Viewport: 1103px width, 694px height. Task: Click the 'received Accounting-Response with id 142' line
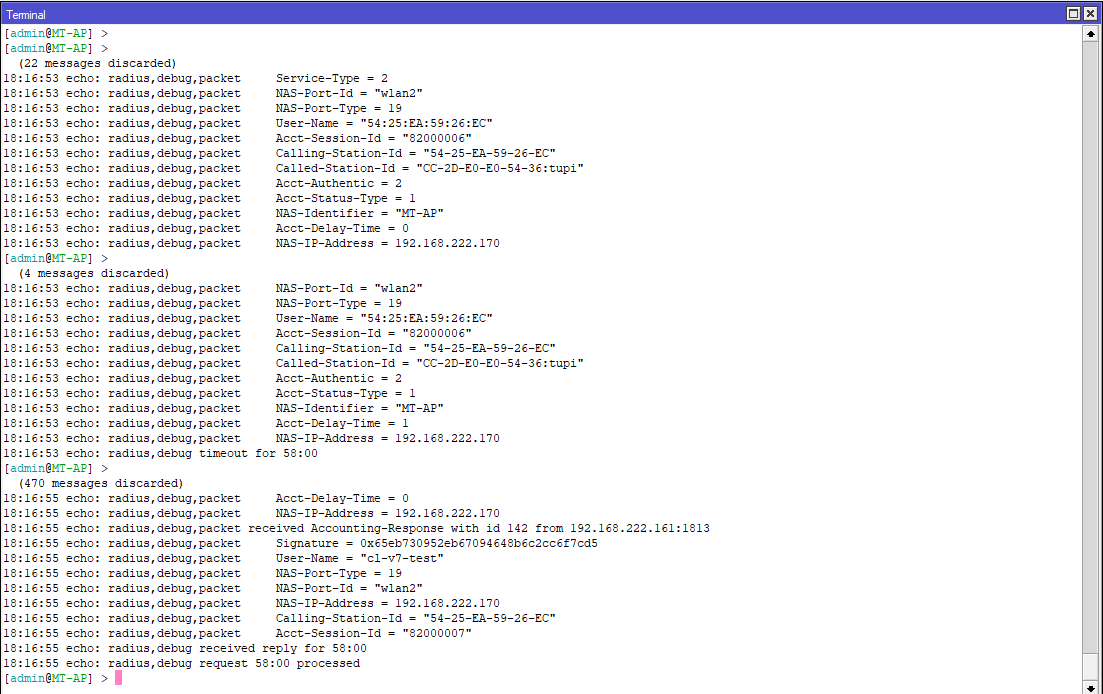tap(356, 529)
